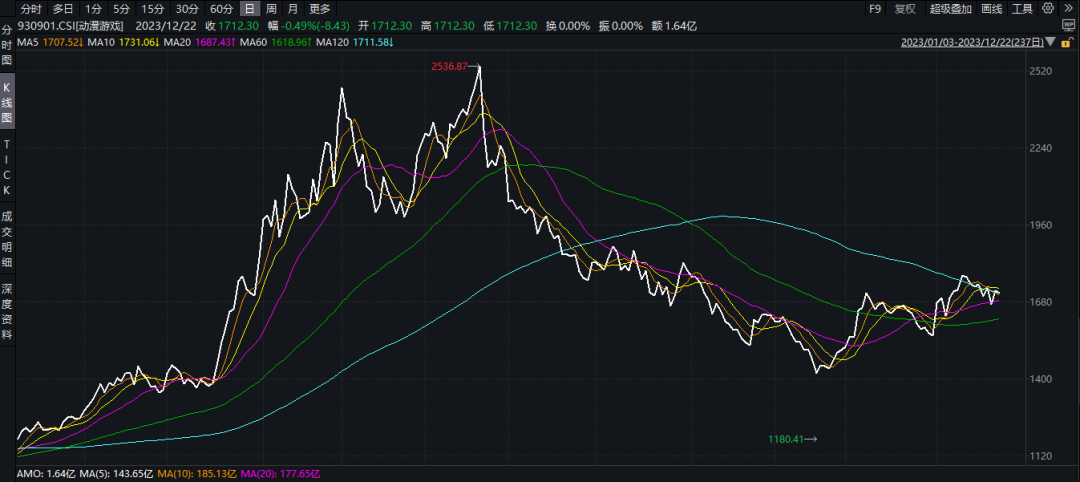Switch to the 多日 period tab
Image resolution: width=1080 pixels, height=482 pixels.
[x=63, y=9]
